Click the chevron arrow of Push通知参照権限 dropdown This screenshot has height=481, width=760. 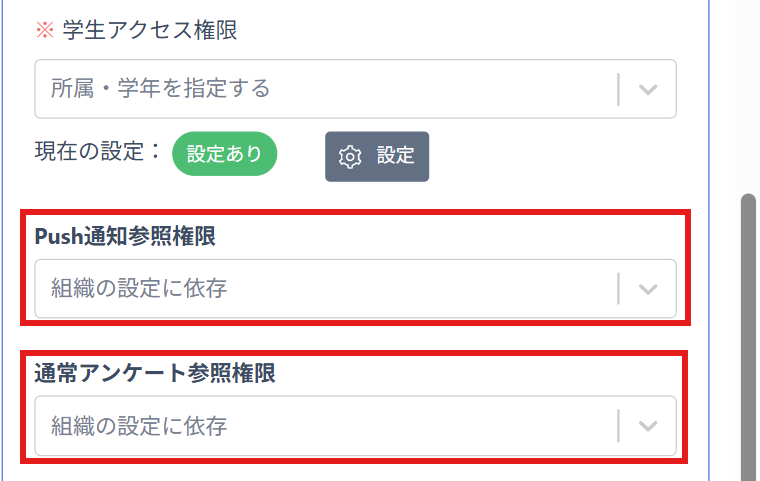click(x=648, y=289)
